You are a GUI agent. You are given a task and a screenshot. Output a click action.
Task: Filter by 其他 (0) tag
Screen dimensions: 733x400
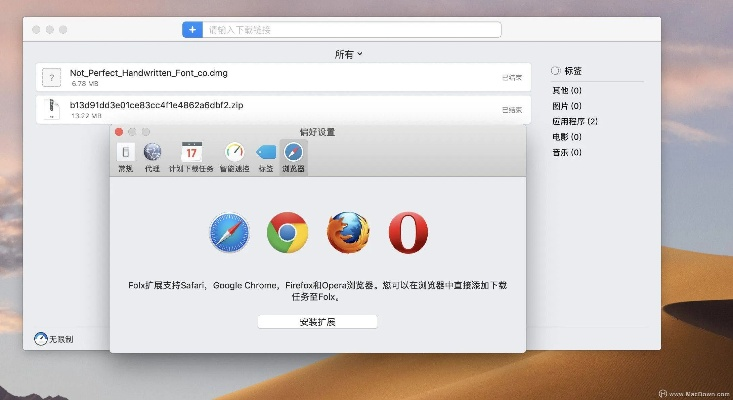[567, 90]
